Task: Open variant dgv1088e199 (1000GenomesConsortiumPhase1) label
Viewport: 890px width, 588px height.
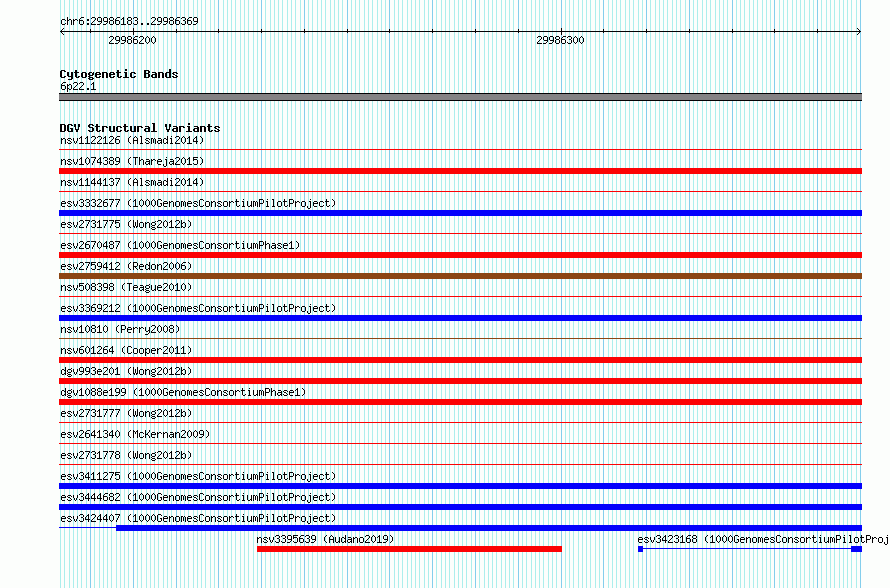Action: point(183,392)
